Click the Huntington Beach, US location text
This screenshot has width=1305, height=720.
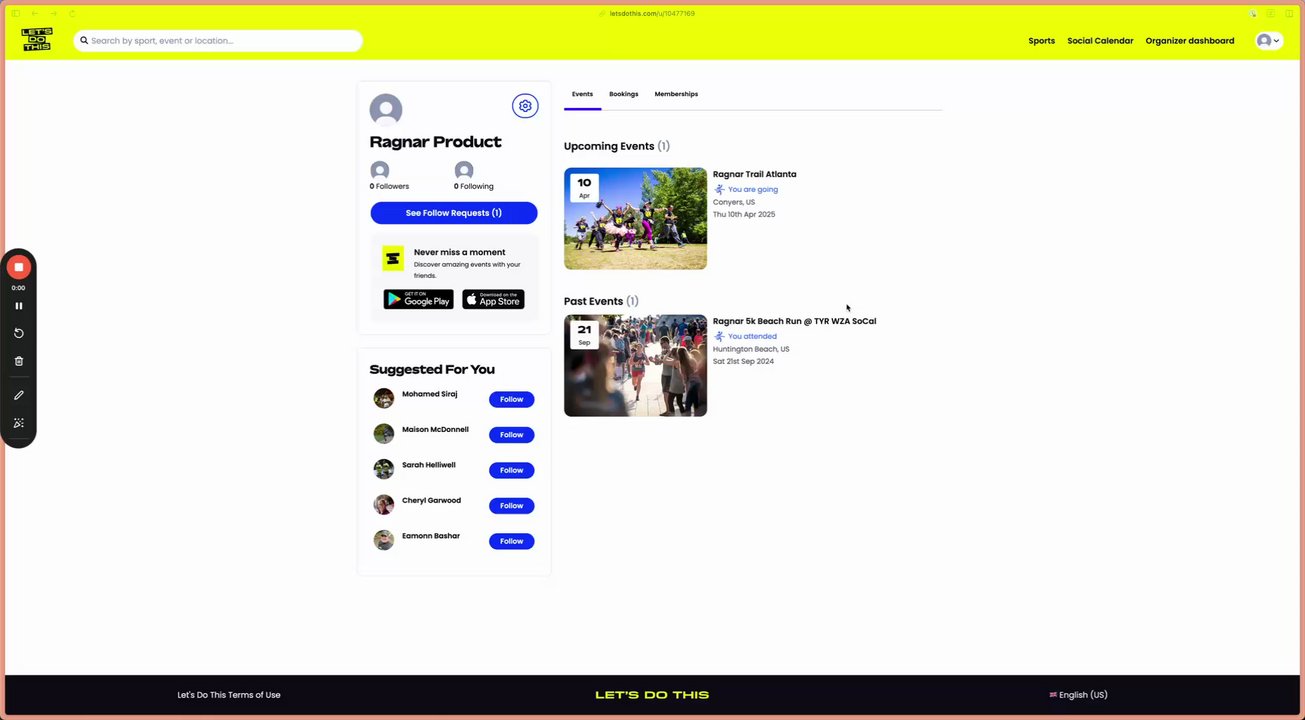(x=751, y=349)
